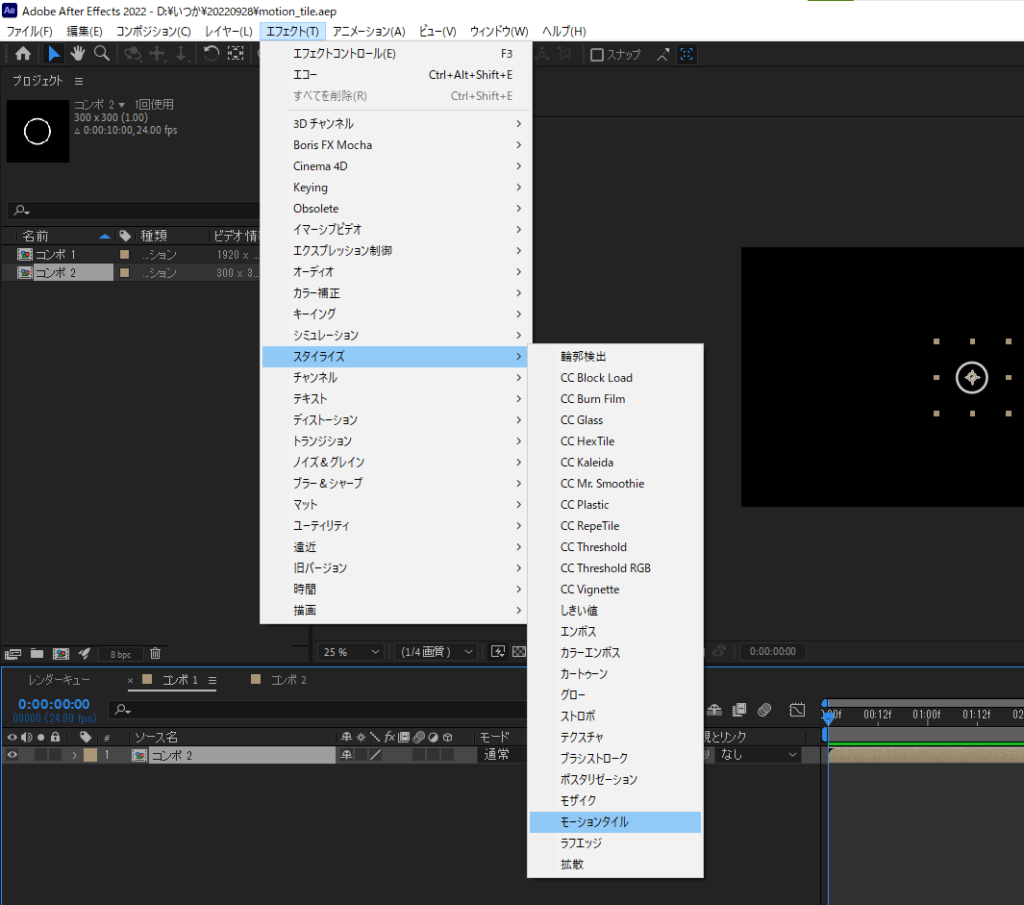Select the Hand tool

[78, 54]
